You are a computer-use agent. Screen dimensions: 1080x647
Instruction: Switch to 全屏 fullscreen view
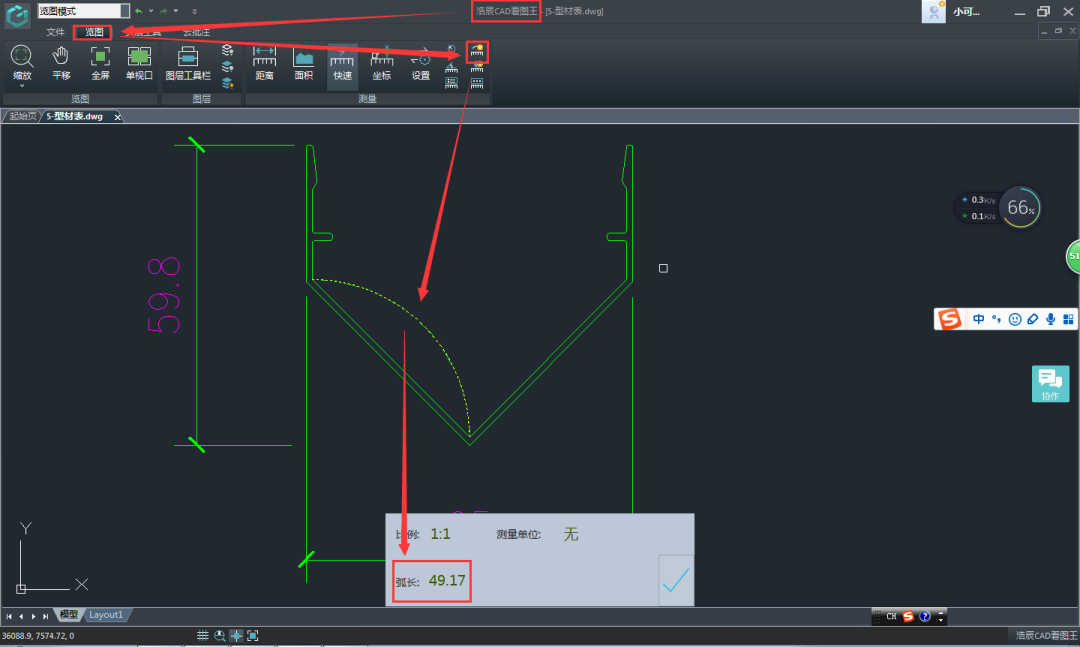point(100,62)
